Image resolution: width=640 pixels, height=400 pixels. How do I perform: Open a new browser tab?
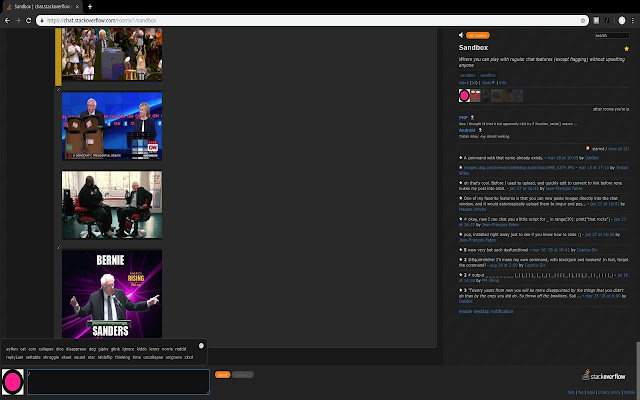pos(90,7)
